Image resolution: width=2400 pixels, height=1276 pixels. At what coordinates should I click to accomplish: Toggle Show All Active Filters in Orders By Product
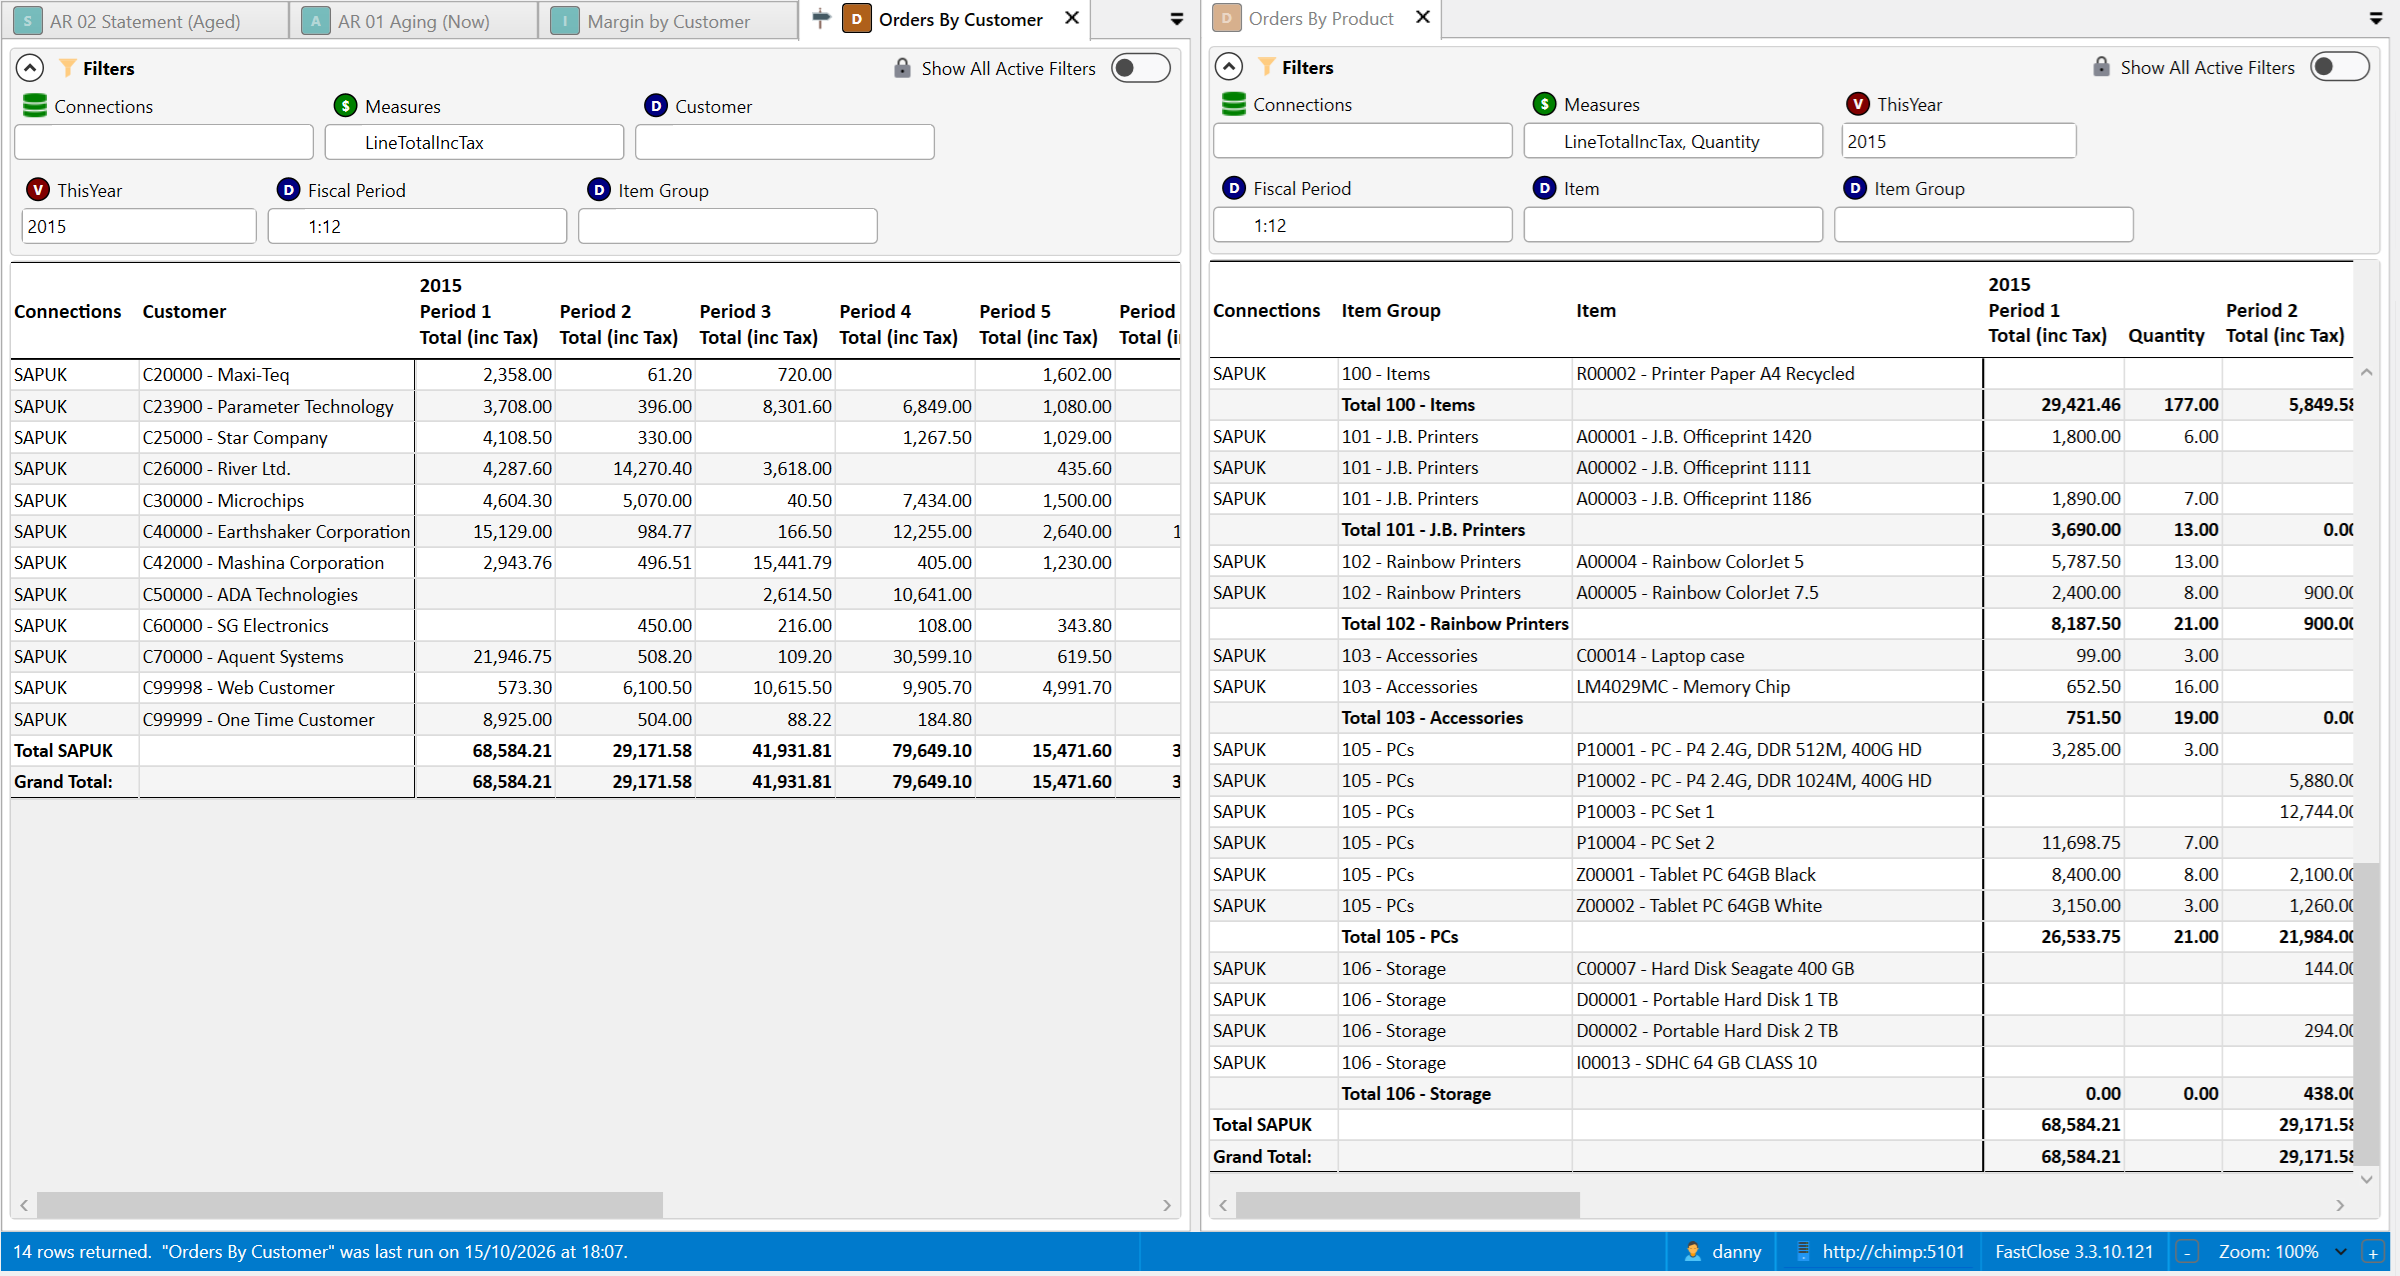[2339, 66]
